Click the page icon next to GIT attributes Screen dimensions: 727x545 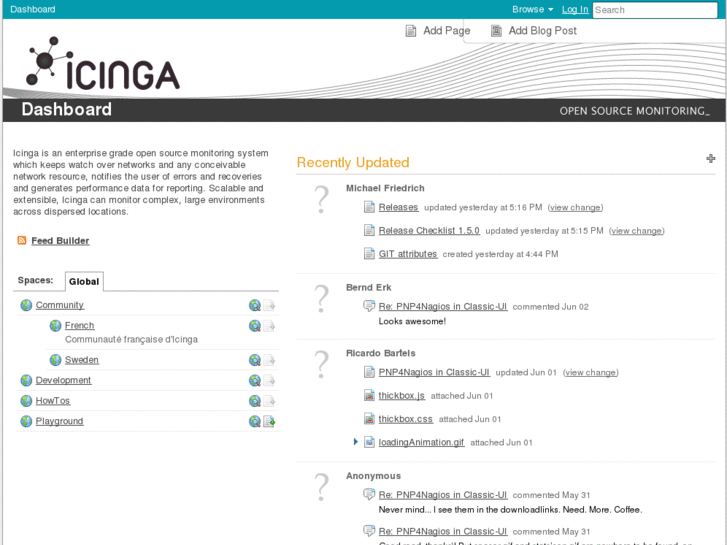tap(369, 254)
